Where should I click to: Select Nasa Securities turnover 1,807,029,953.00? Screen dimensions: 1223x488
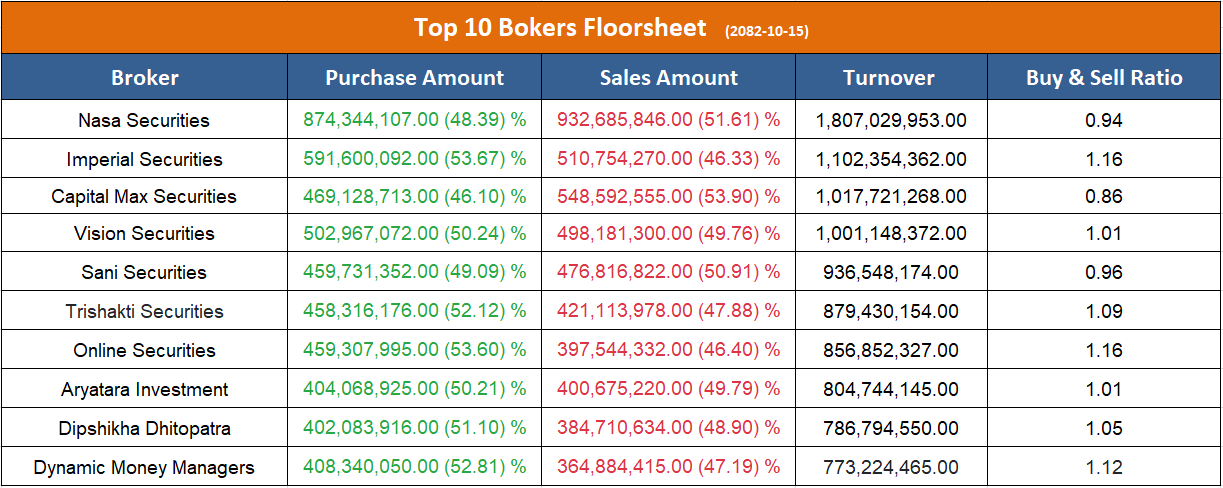[891, 121]
